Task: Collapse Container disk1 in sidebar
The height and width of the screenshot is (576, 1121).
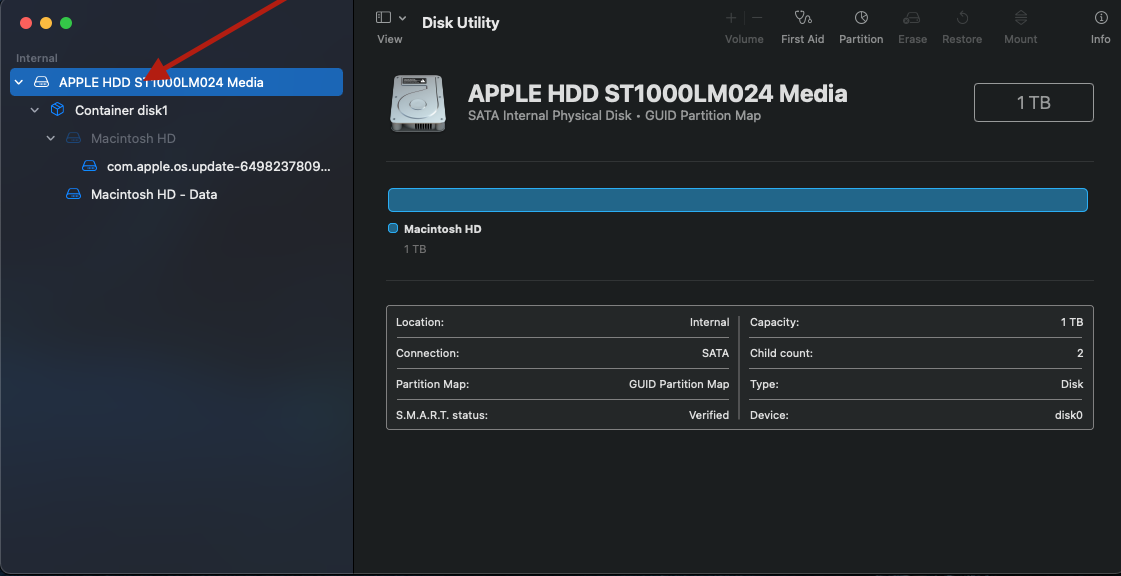Action: [35, 110]
